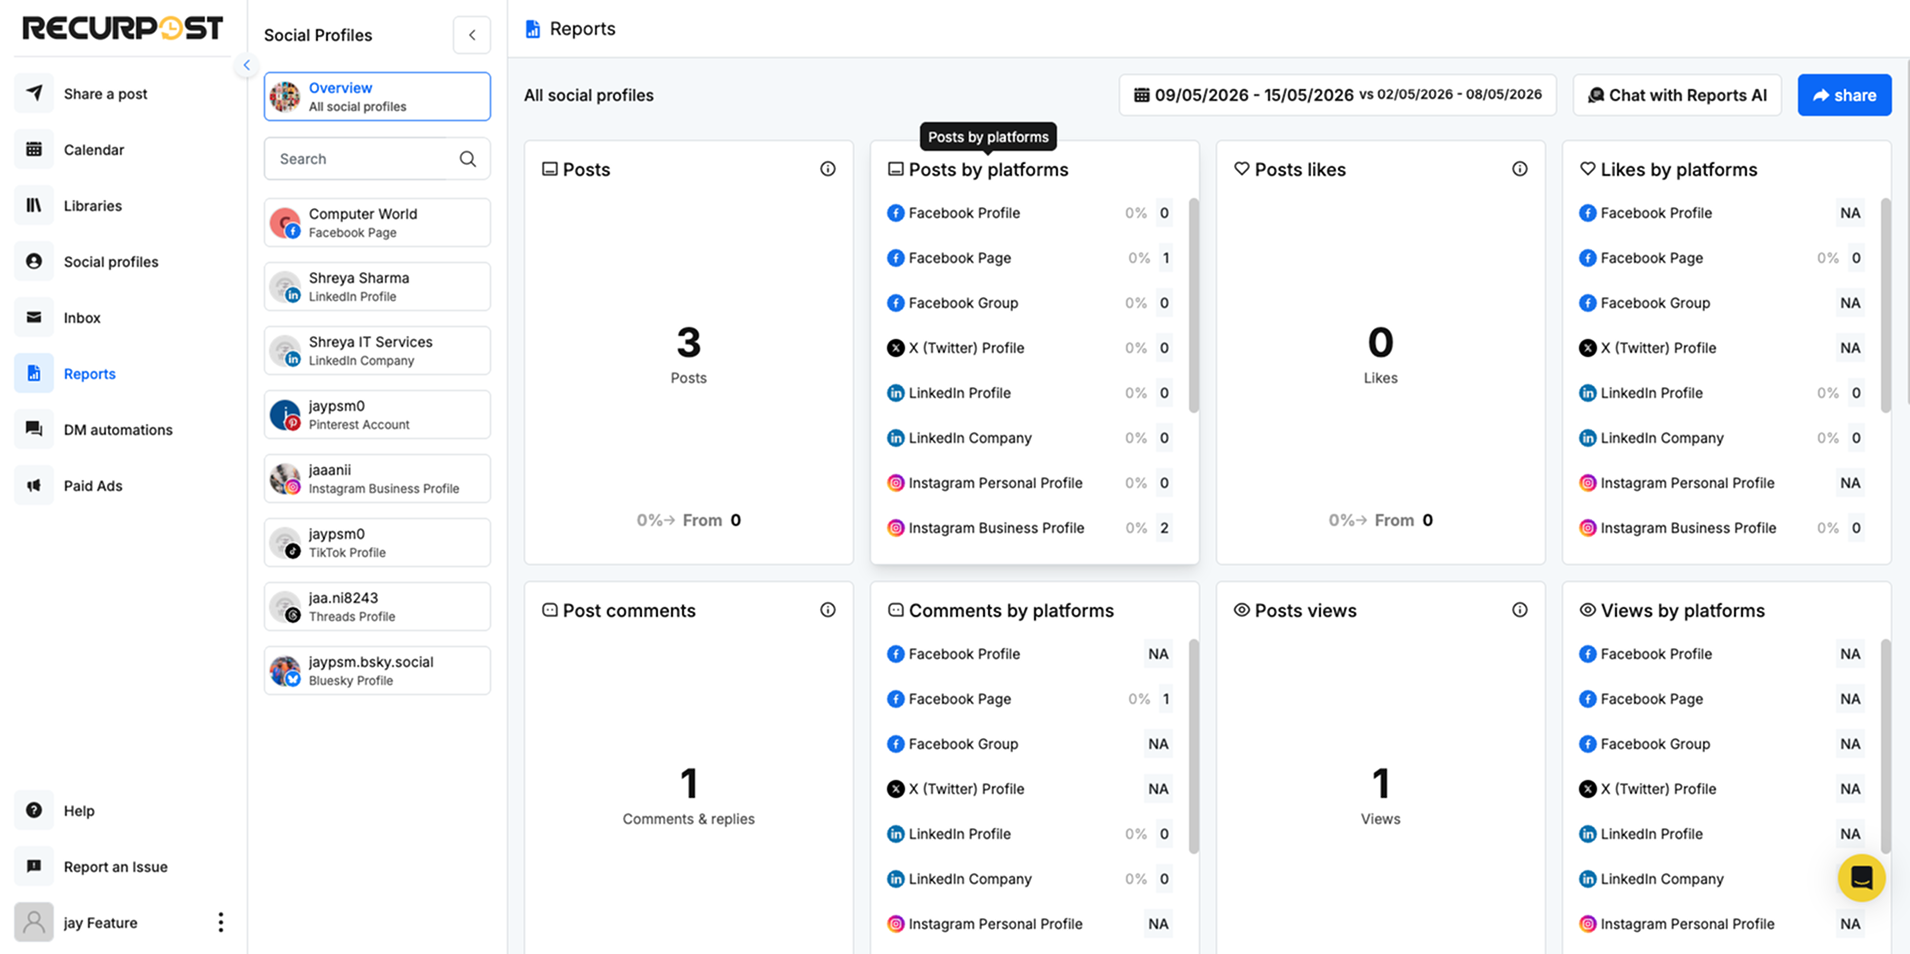Image resolution: width=1910 pixels, height=954 pixels.
Task: Click the Posts by platforms scrollbar
Action: pos(1193,305)
